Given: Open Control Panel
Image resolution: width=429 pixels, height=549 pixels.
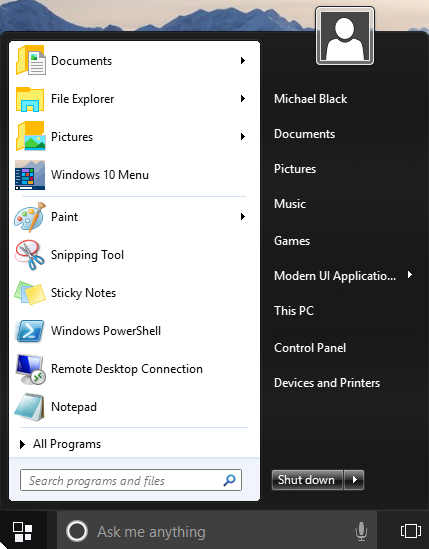Looking at the screenshot, I should [x=310, y=348].
